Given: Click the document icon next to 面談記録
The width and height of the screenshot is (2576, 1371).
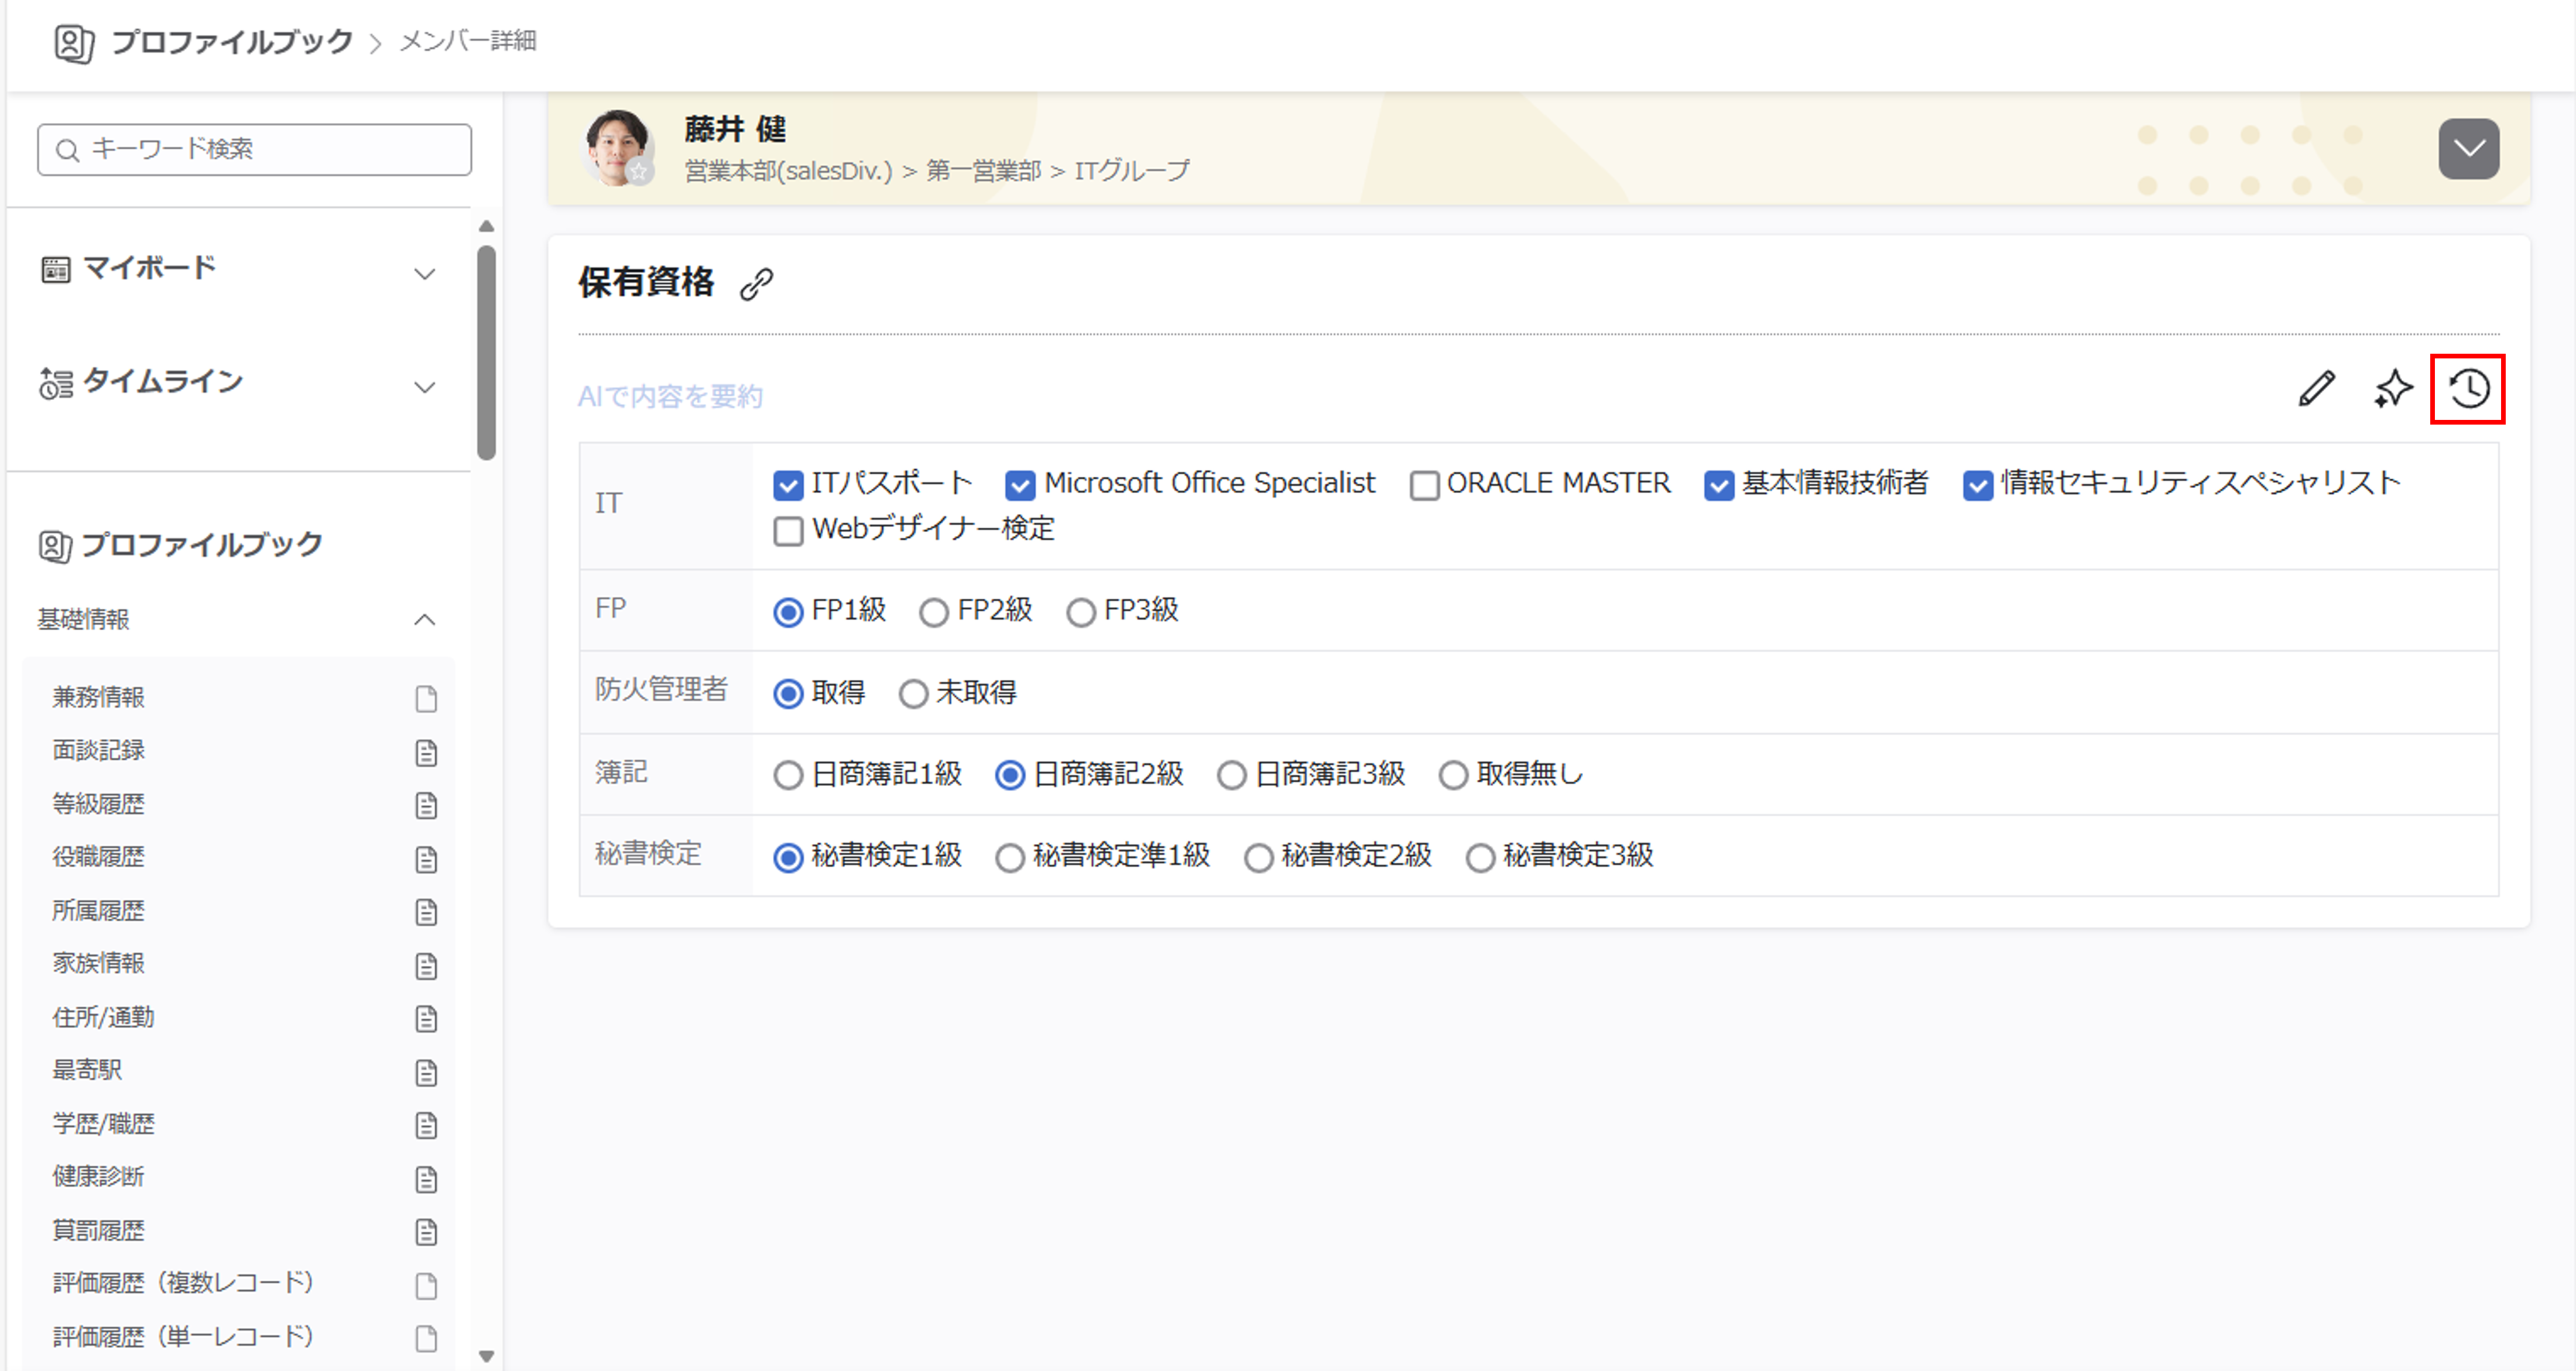Looking at the screenshot, I should tap(426, 752).
